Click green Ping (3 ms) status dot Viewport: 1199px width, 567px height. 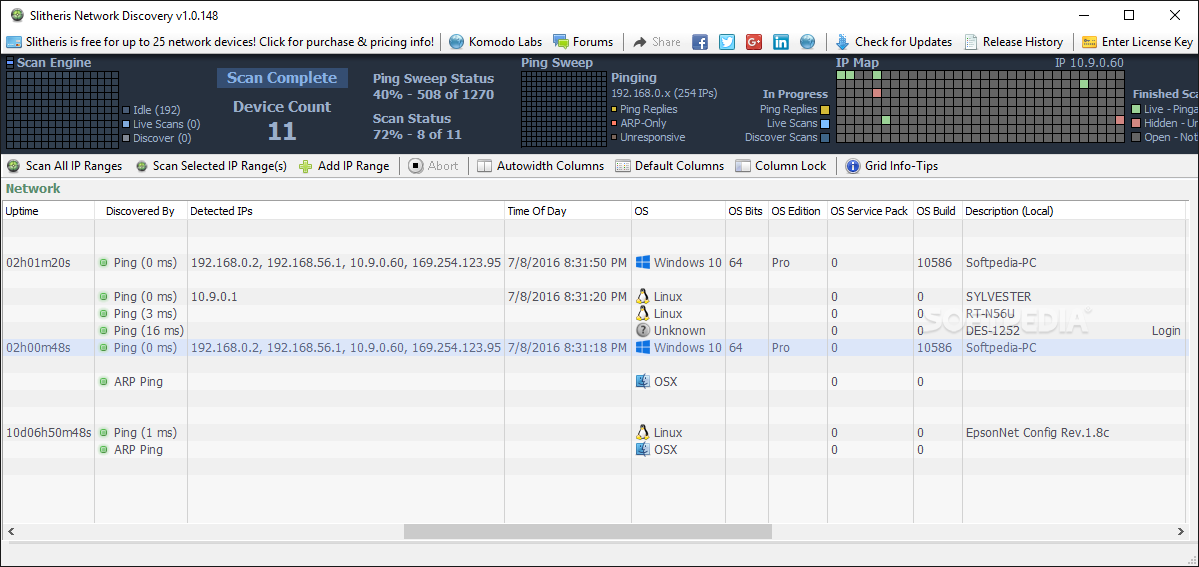(x=104, y=314)
